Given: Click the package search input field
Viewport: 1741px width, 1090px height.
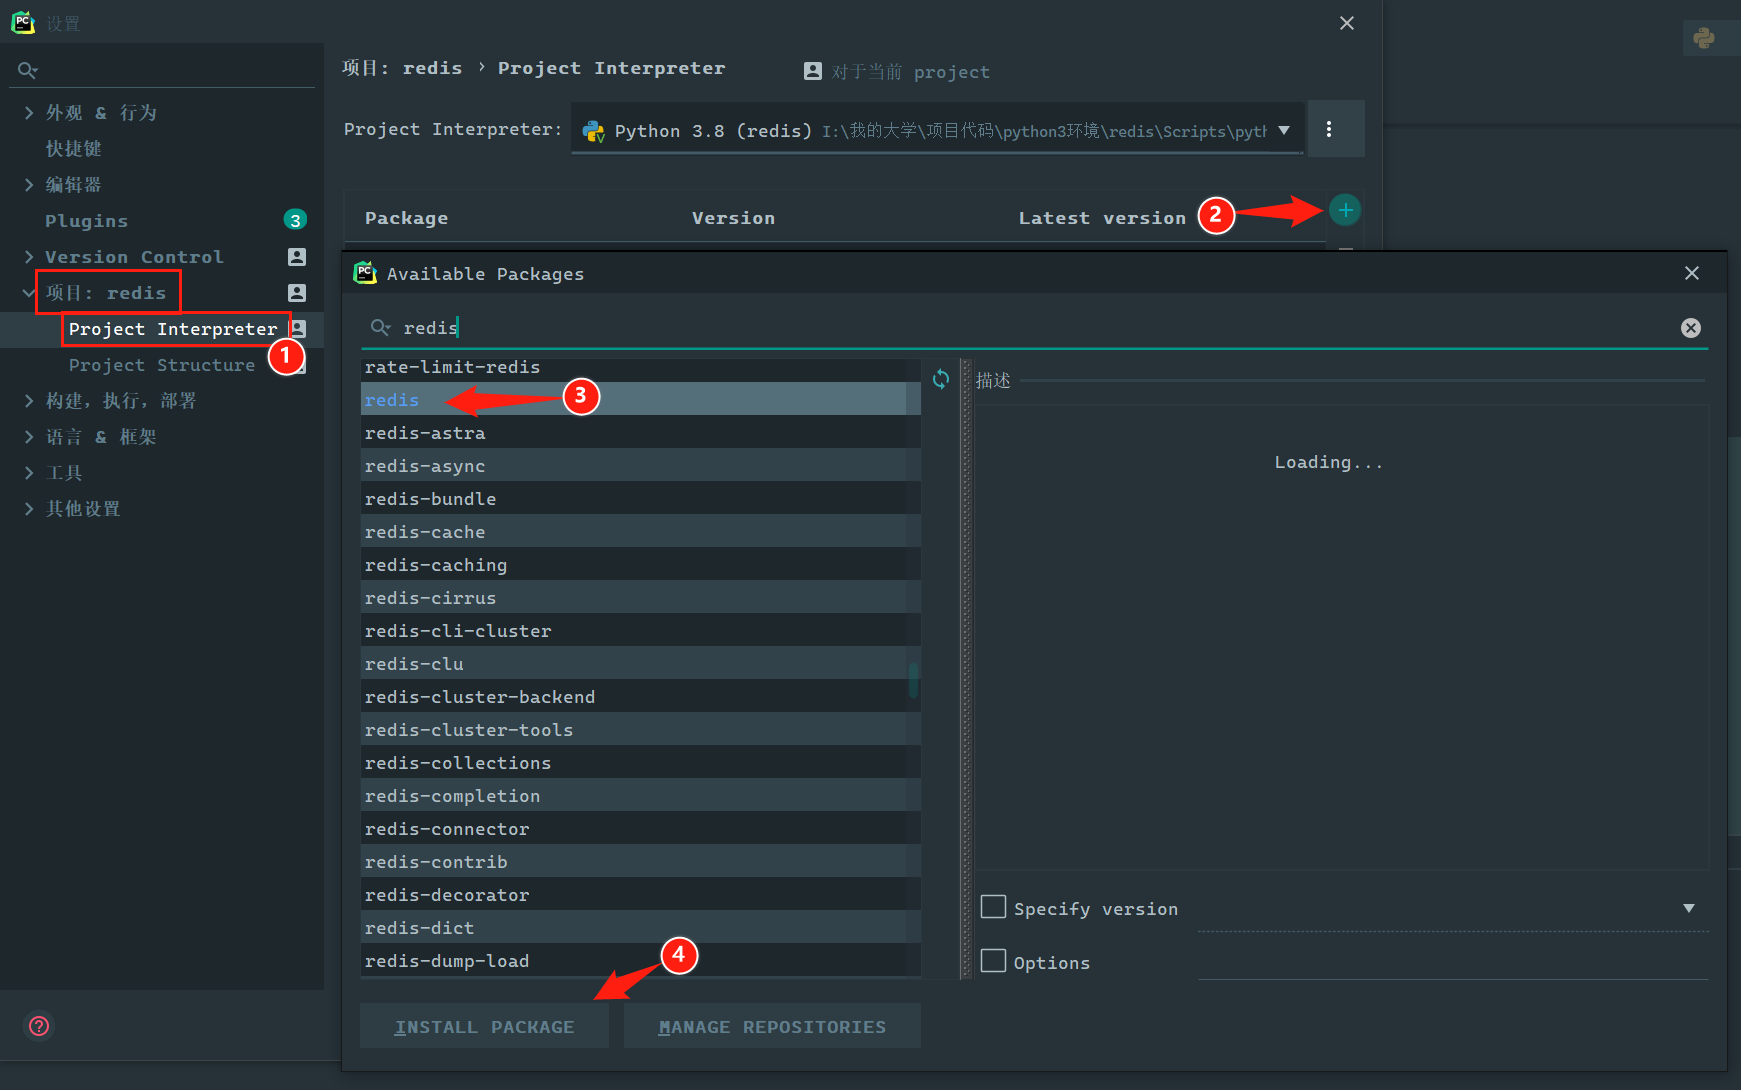Looking at the screenshot, I should click(x=1035, y=328).
